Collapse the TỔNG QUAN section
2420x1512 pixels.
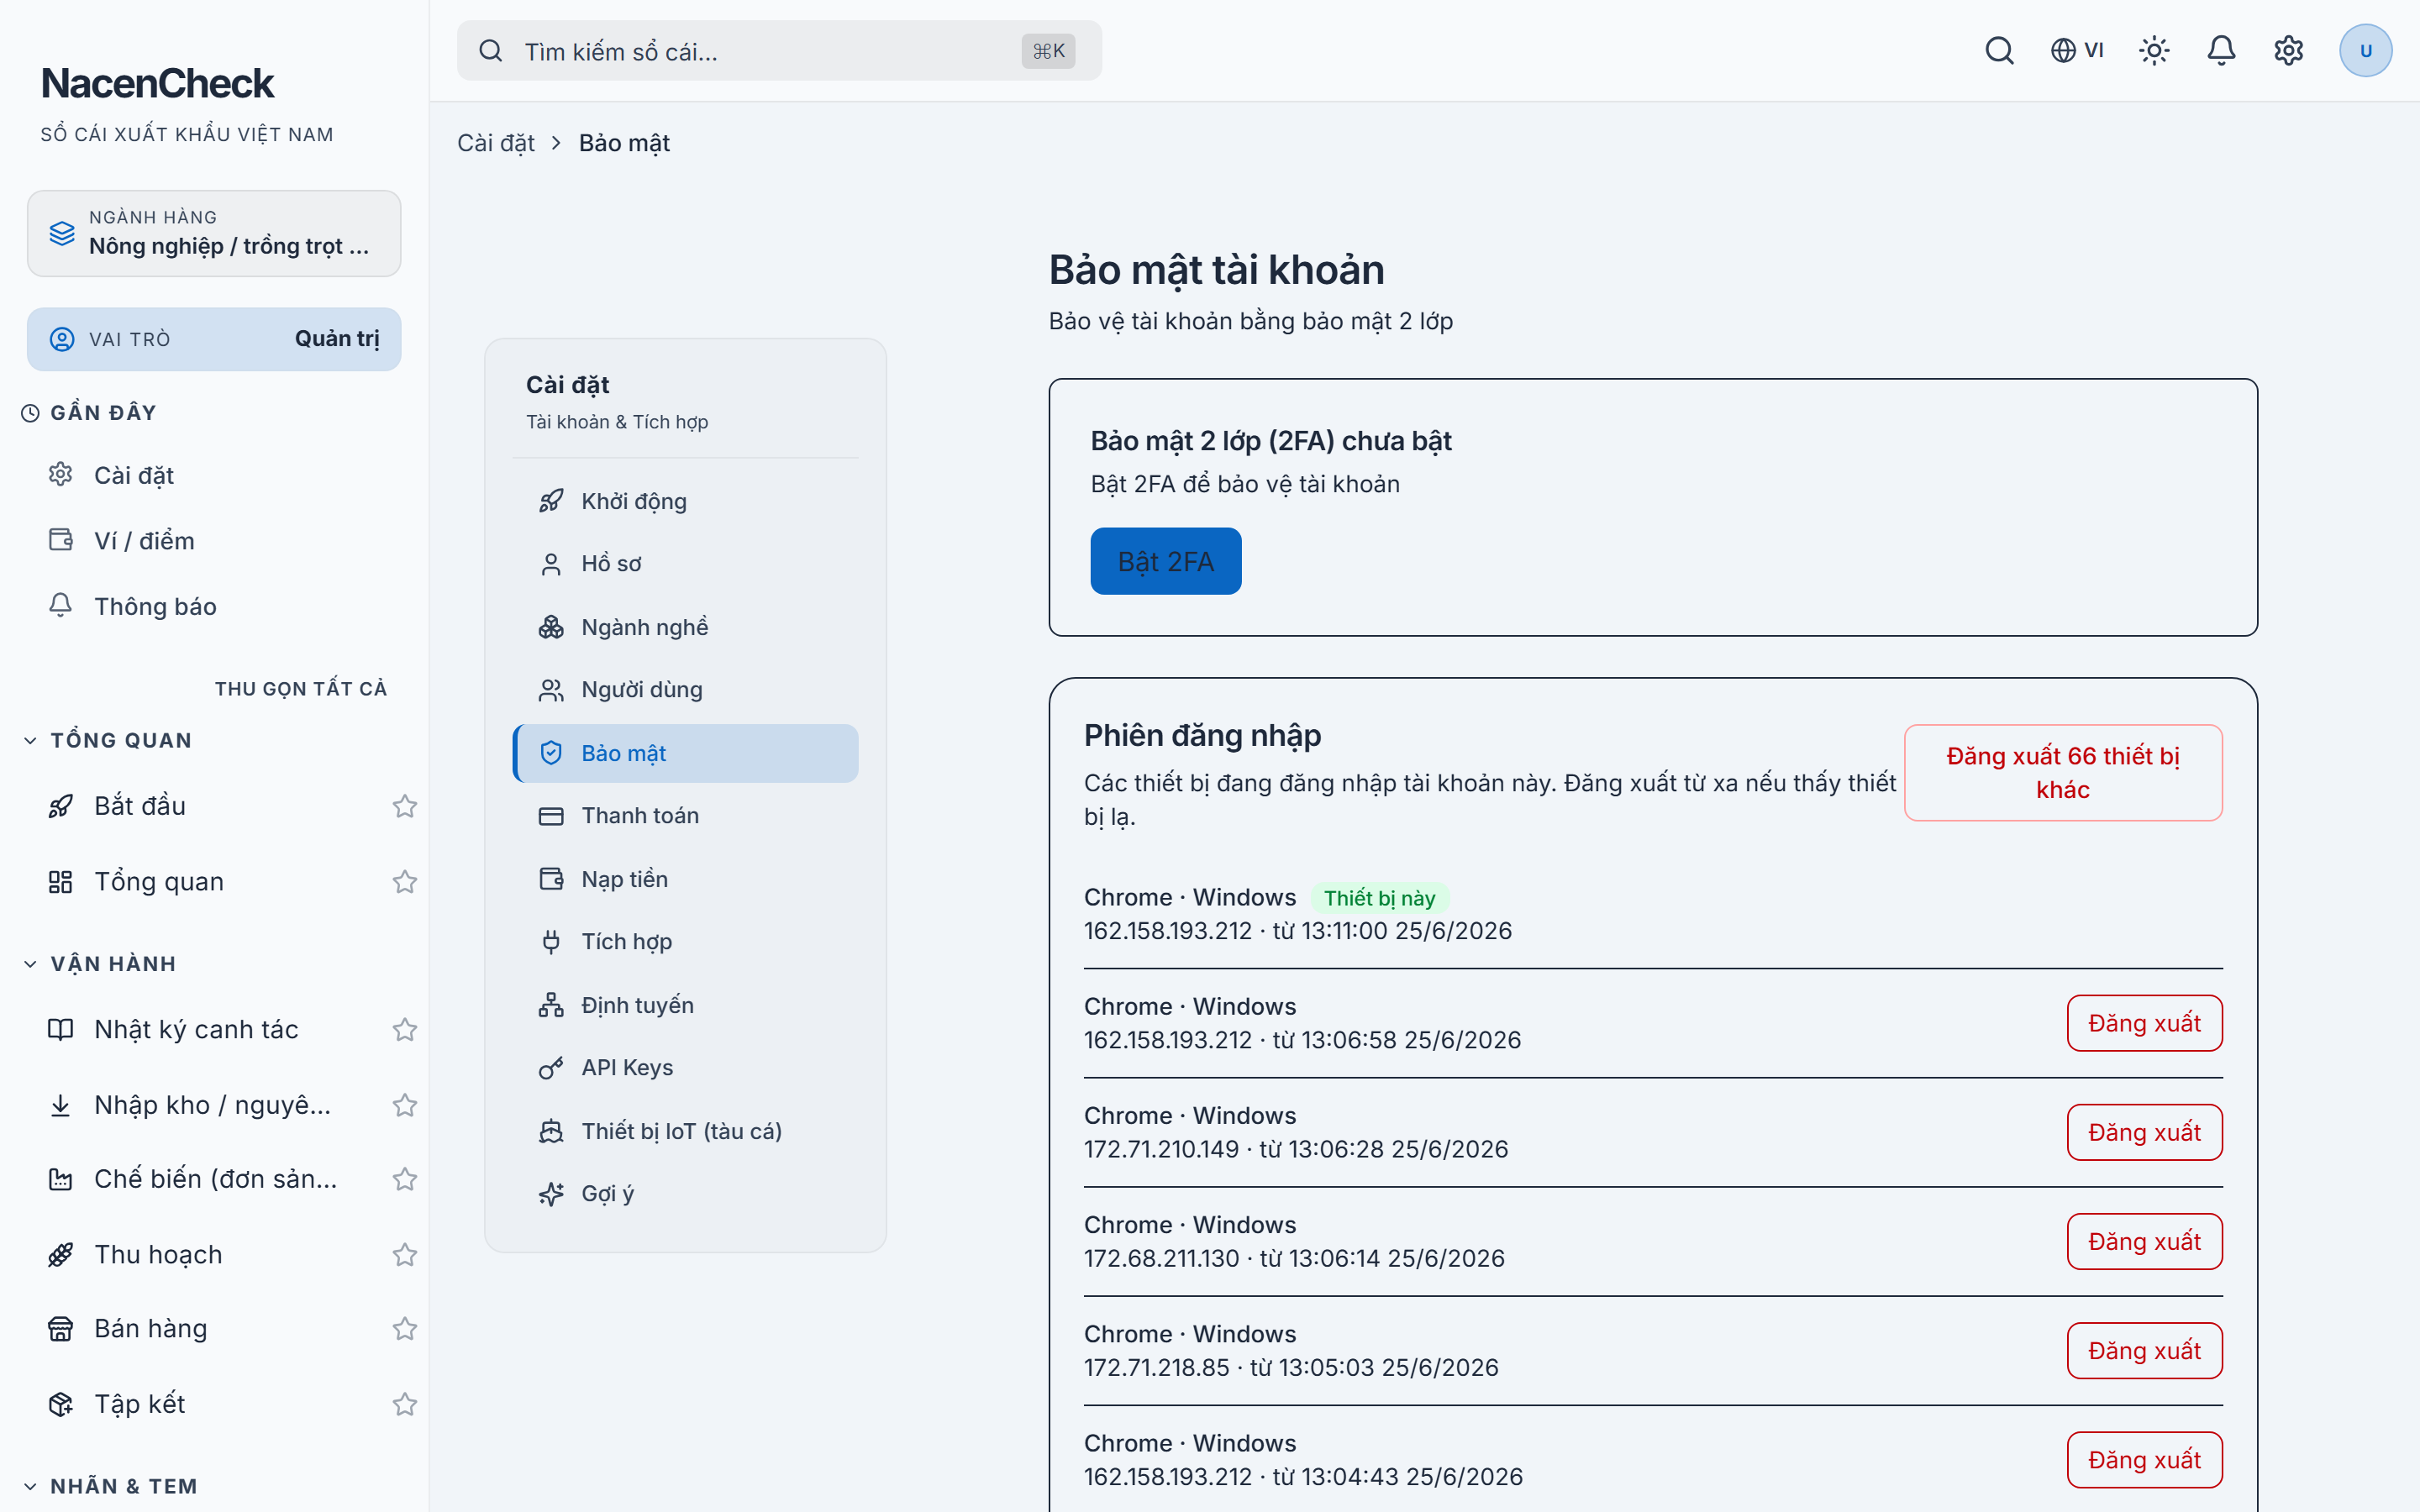pyautogui.click(x=30, y=740)
